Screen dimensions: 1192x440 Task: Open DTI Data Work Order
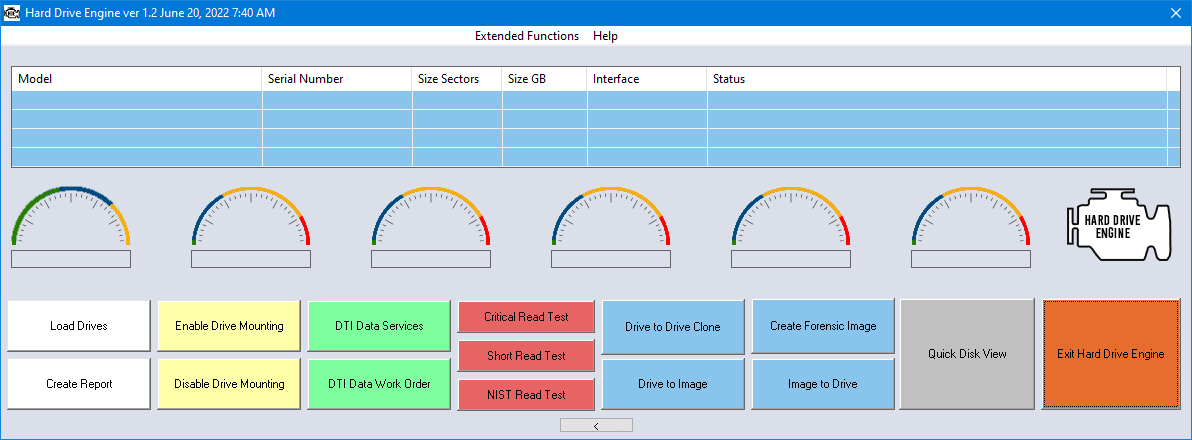[379, 384]
